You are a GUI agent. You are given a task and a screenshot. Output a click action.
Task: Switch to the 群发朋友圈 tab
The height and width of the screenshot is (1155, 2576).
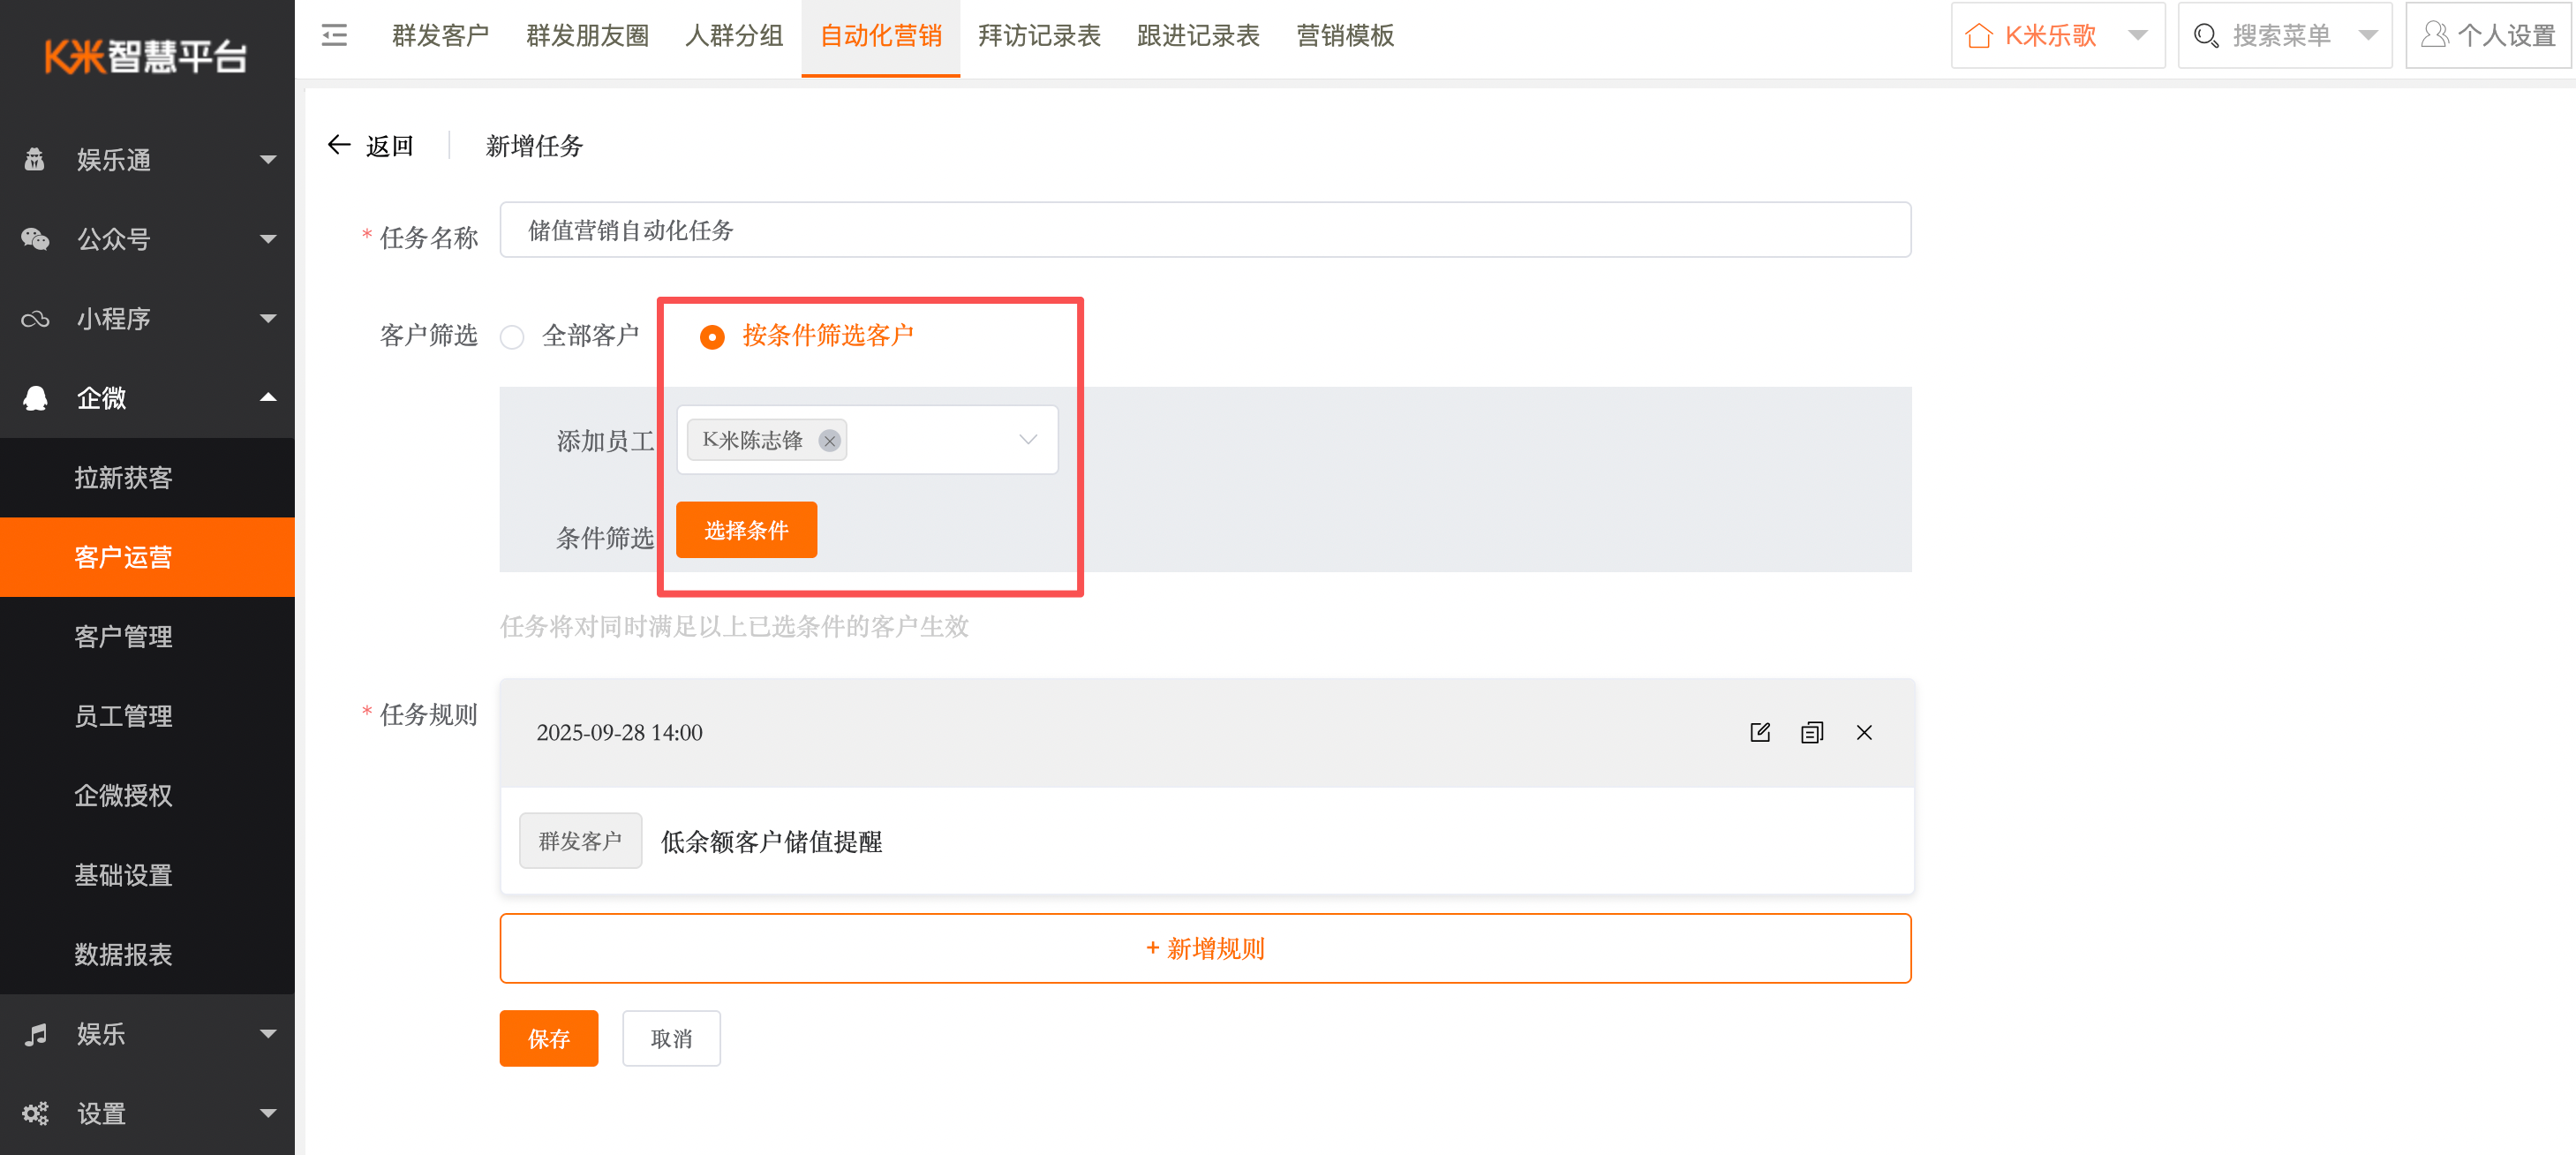587,36
